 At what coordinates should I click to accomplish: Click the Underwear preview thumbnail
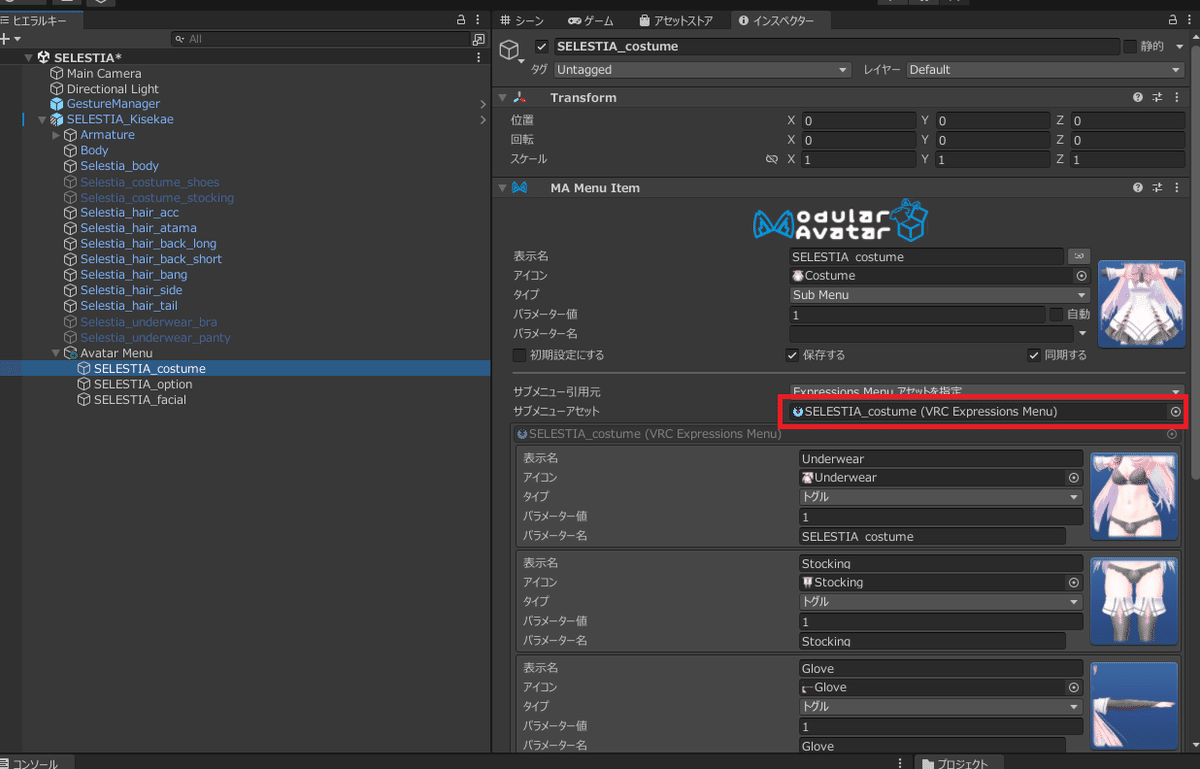click(x=1134, y=496)
